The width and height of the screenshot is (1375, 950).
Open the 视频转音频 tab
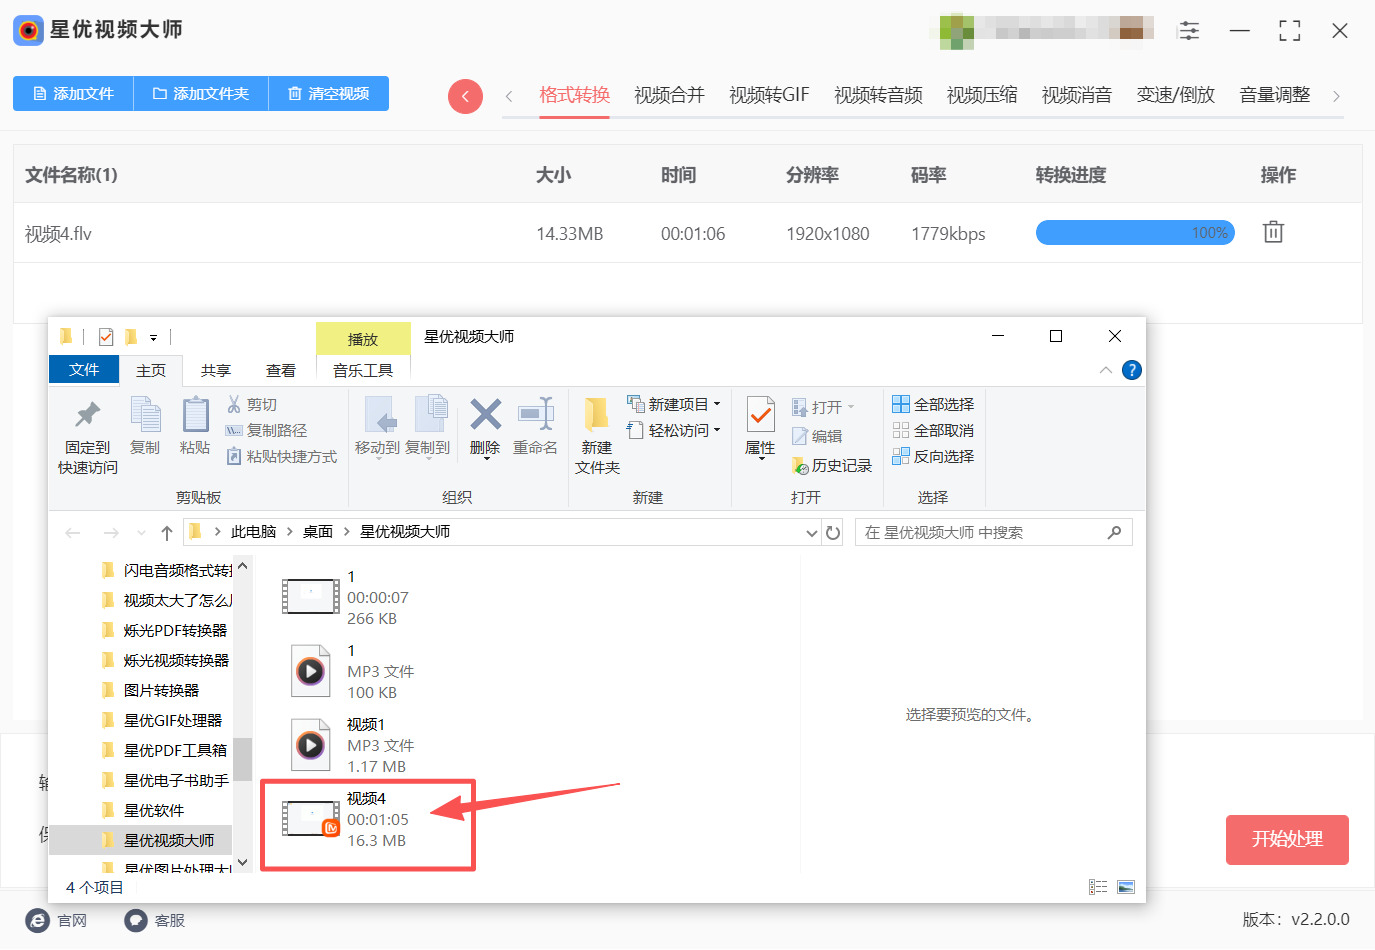878,95
